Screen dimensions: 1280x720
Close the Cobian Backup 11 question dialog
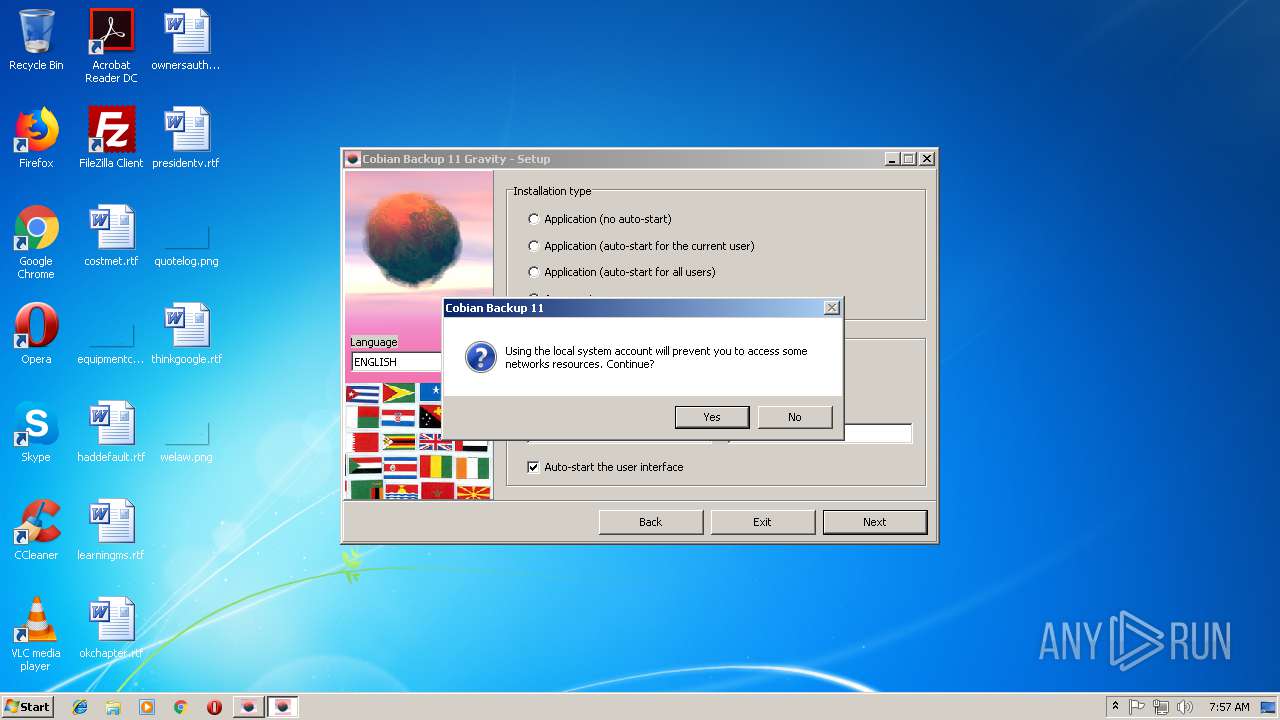point(831,308)
